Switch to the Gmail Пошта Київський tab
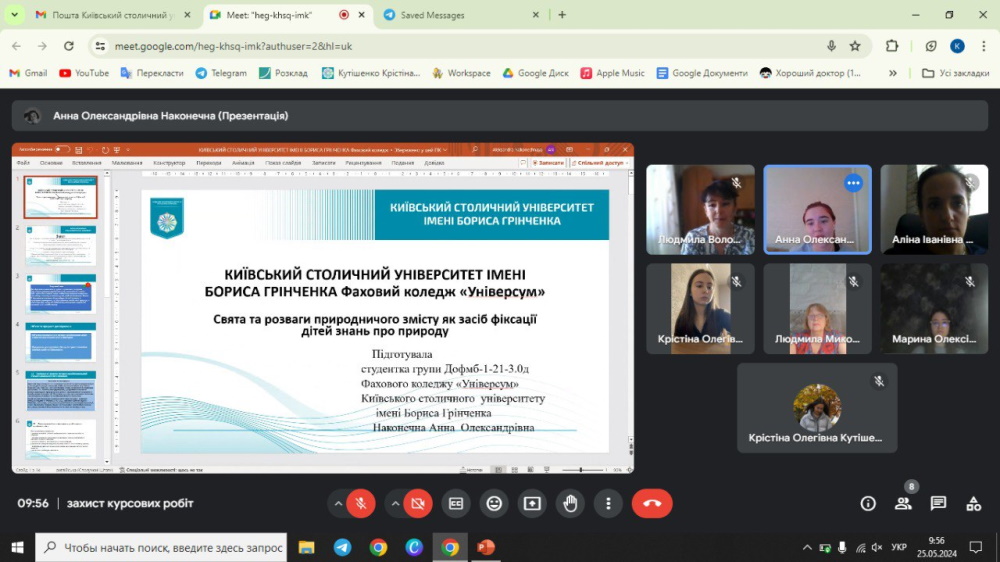This screenshot has height=562, width=1000. coord(114,15)
